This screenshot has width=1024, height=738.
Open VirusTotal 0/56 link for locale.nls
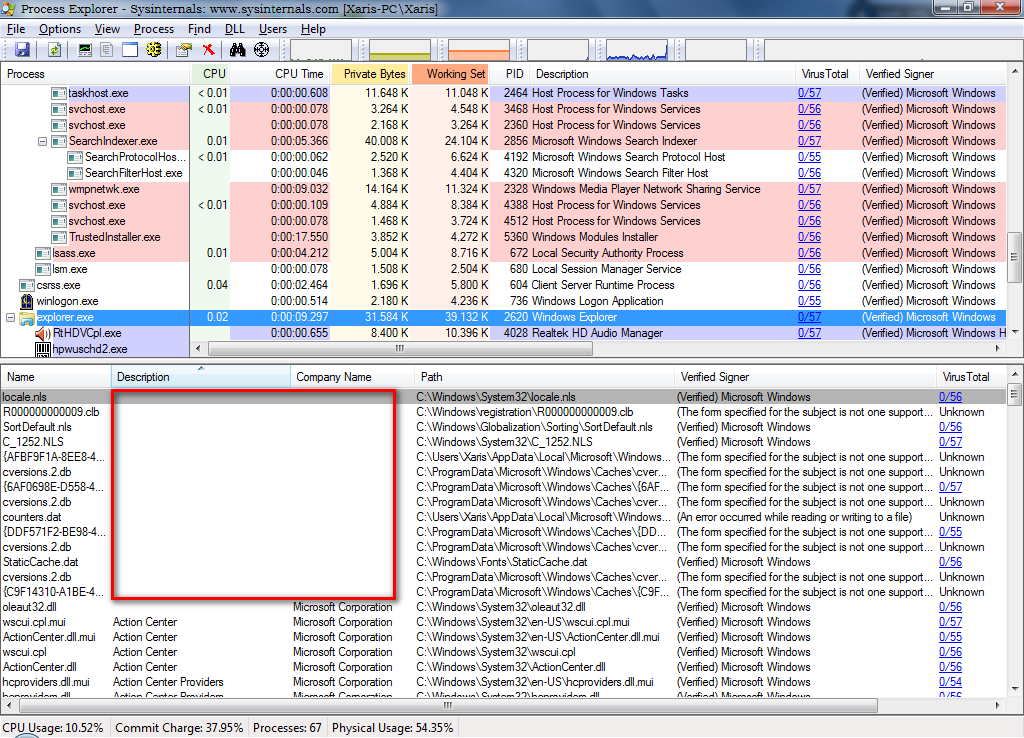point(950,397)
